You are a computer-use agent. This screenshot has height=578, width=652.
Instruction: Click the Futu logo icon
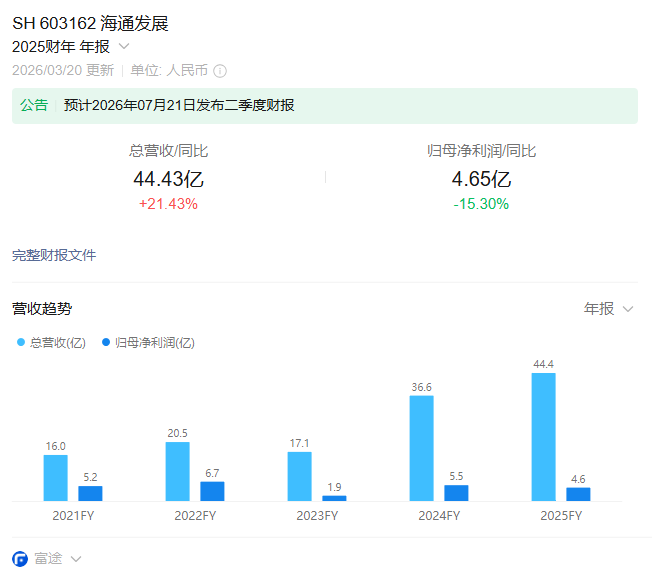click(x=20, y=558)
